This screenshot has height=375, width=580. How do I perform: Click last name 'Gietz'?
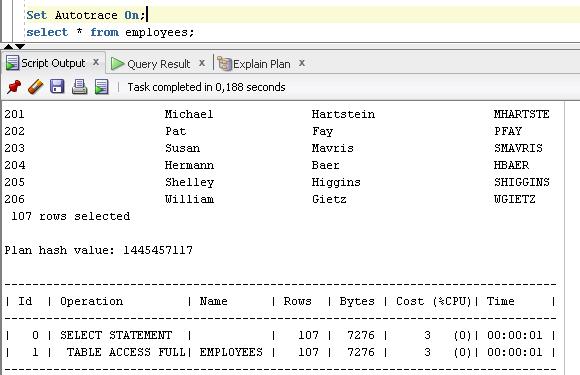[329, 199]
